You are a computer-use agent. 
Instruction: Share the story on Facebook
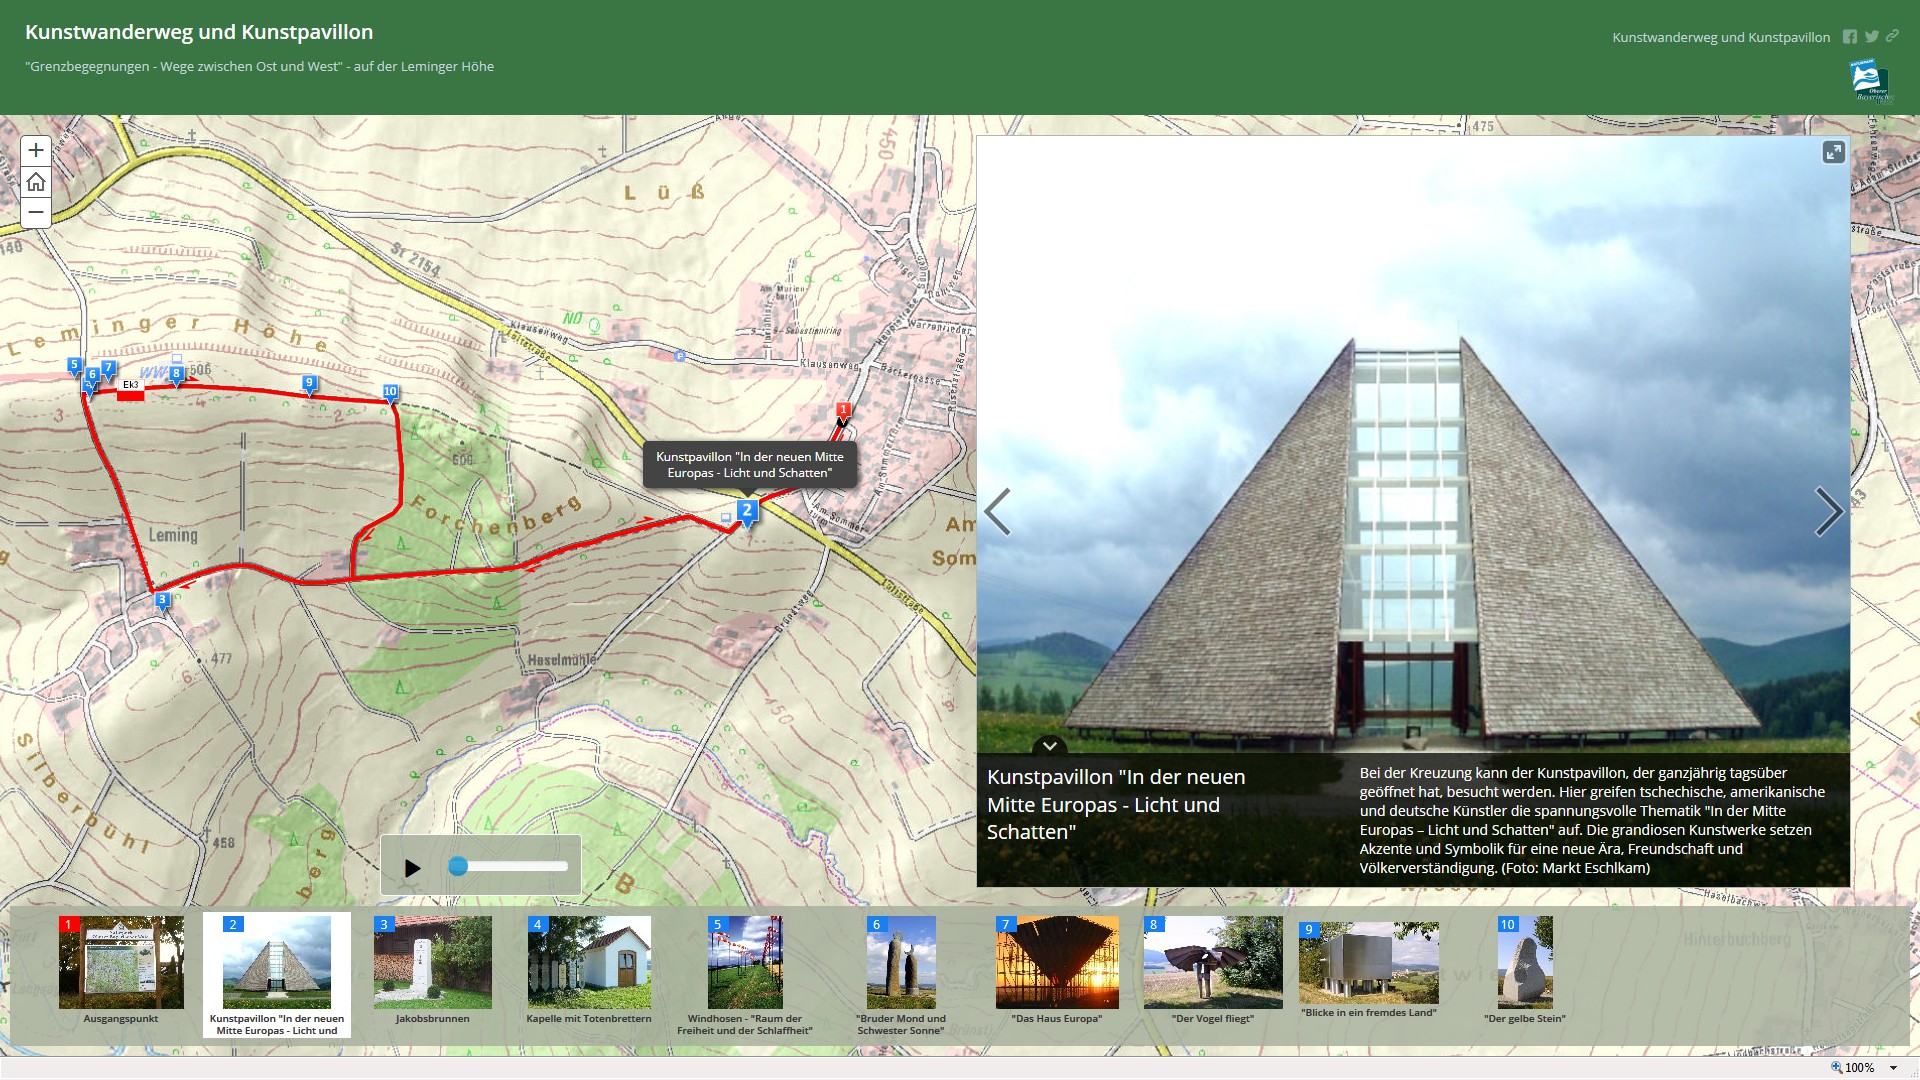(1850, 37)
